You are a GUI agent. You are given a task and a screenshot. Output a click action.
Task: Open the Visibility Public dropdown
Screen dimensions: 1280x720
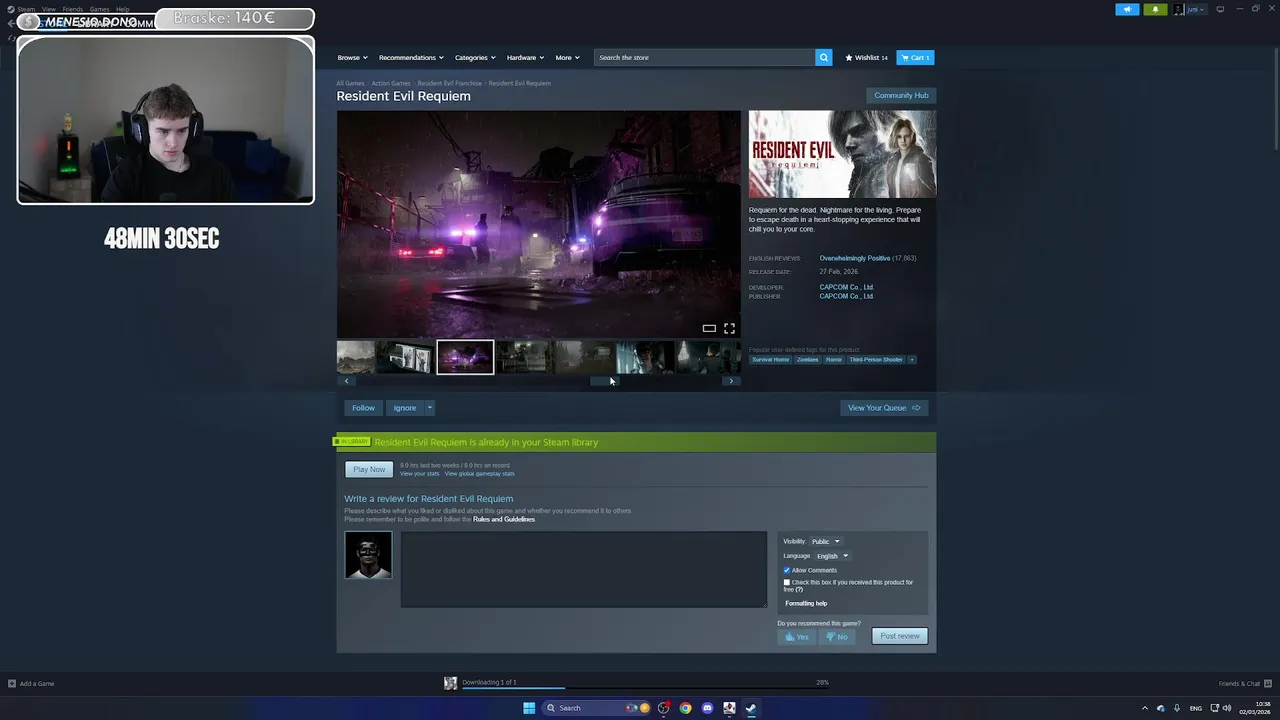point(825,541)
